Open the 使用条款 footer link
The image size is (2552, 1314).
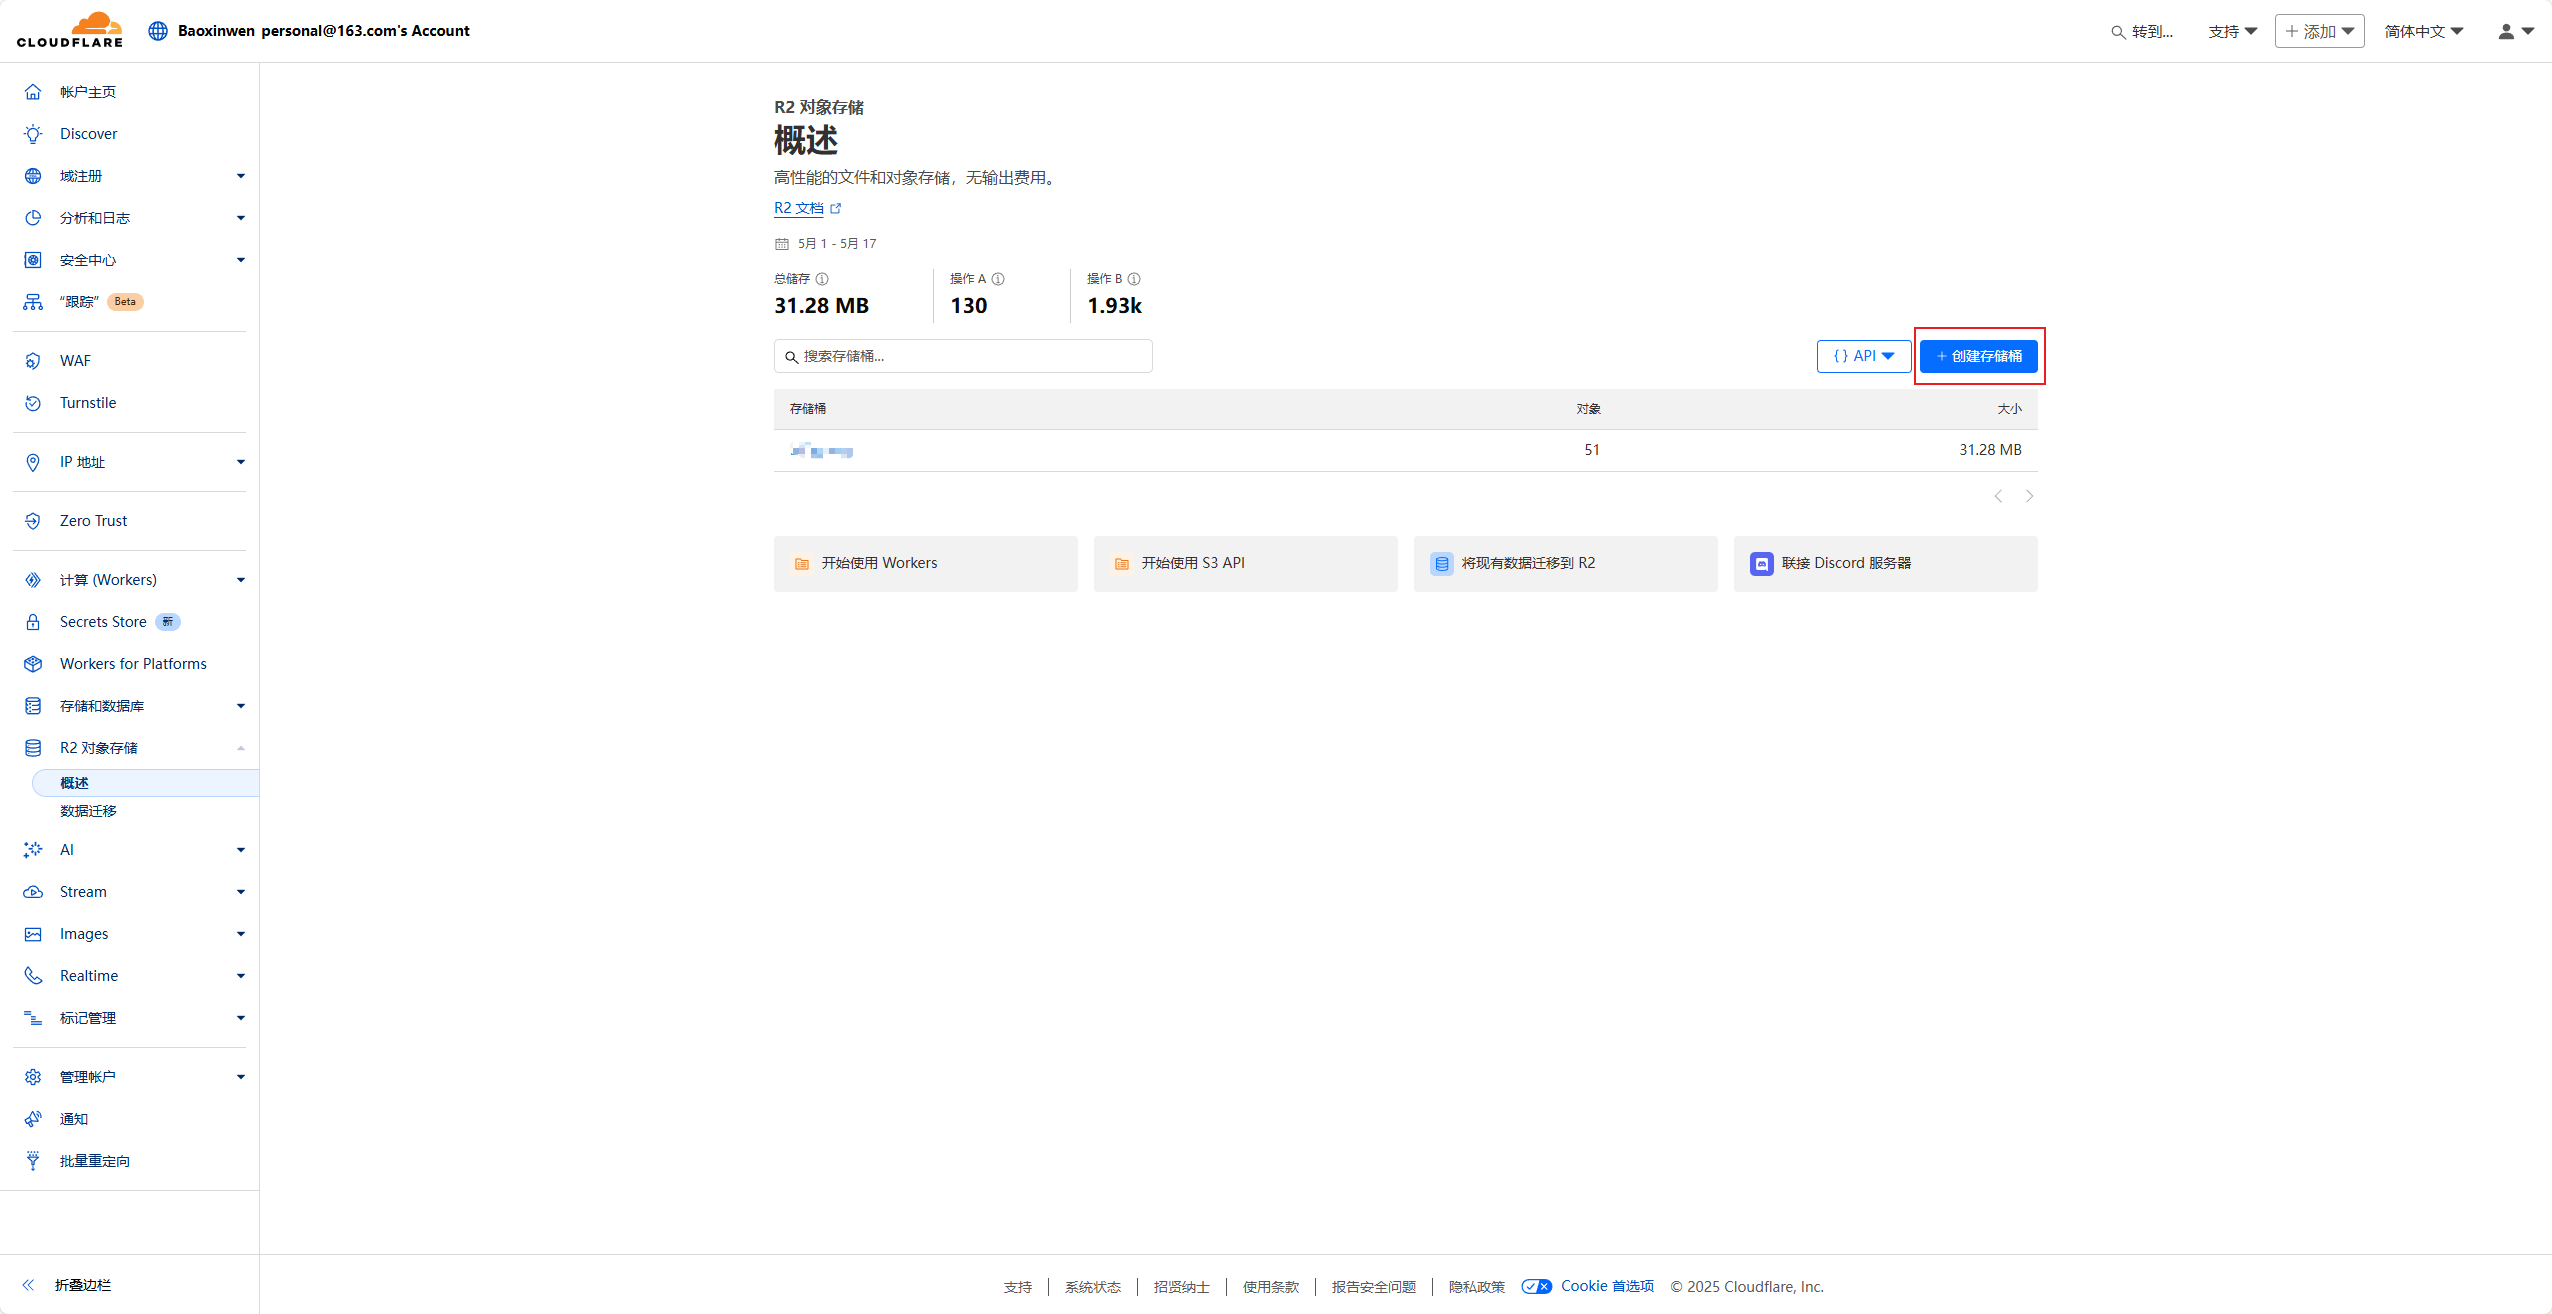pos(1271,1287)
